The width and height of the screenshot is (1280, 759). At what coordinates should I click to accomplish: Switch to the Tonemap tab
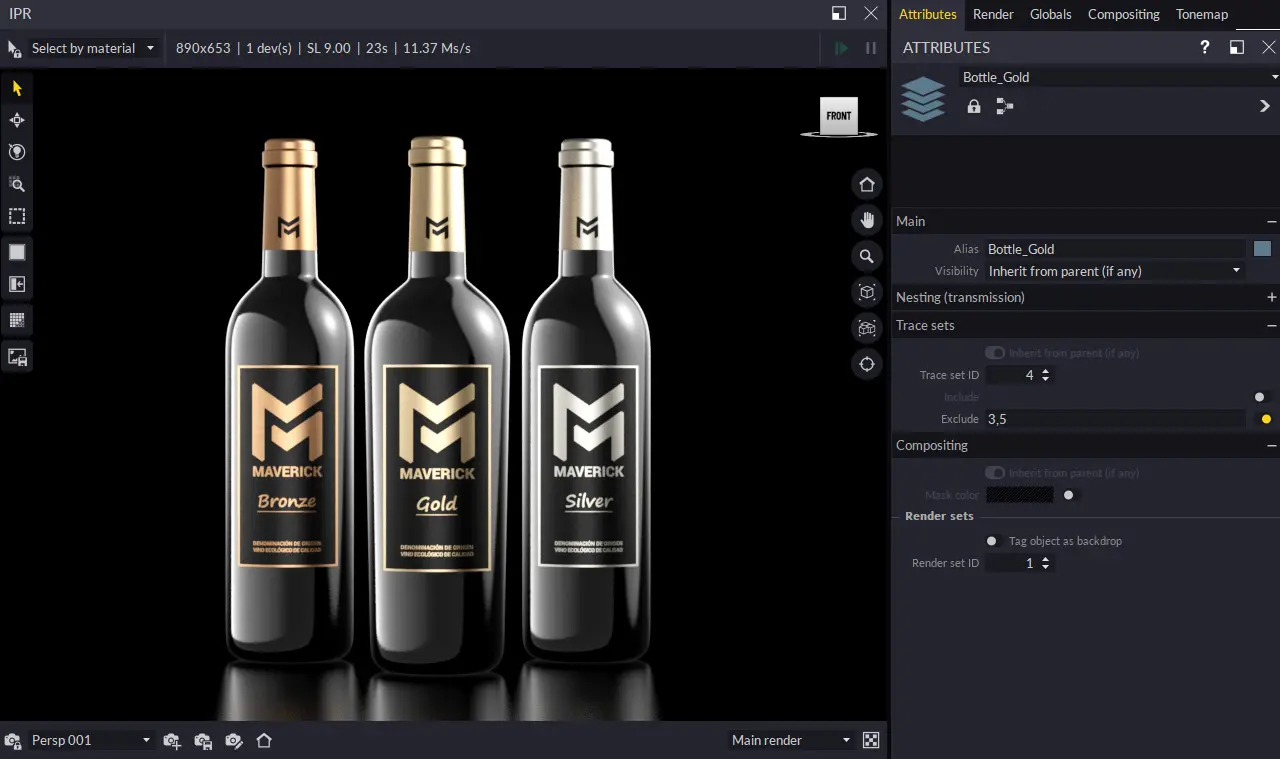click(x=1201, y=14)
